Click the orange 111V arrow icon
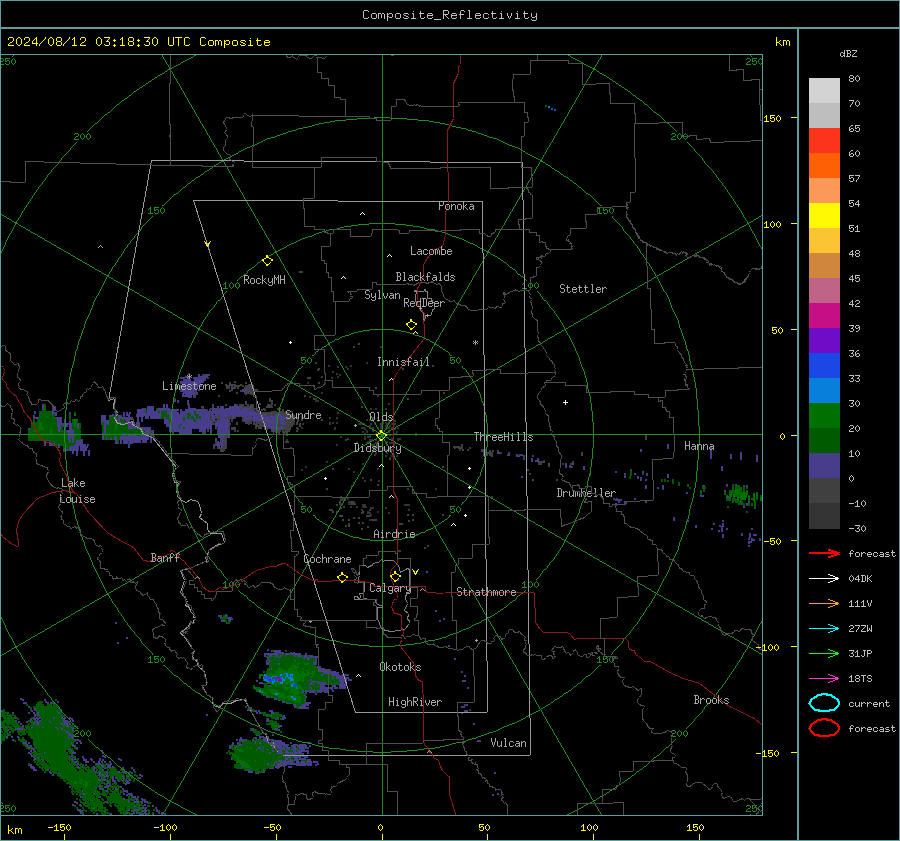The image size is (900, 841). point(824,603)
